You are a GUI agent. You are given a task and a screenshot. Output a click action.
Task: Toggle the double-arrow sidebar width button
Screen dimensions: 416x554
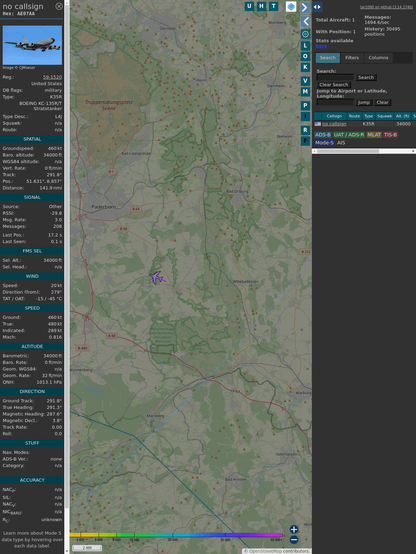click(317, 7)
